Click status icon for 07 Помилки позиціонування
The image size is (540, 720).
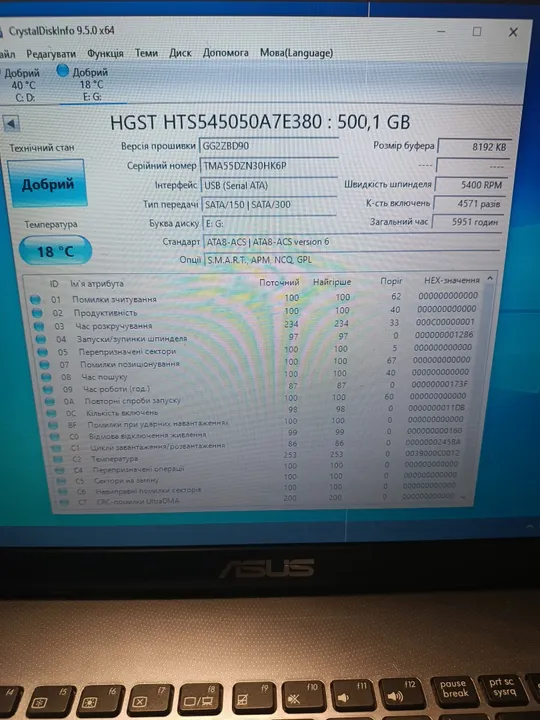[45, 365]
